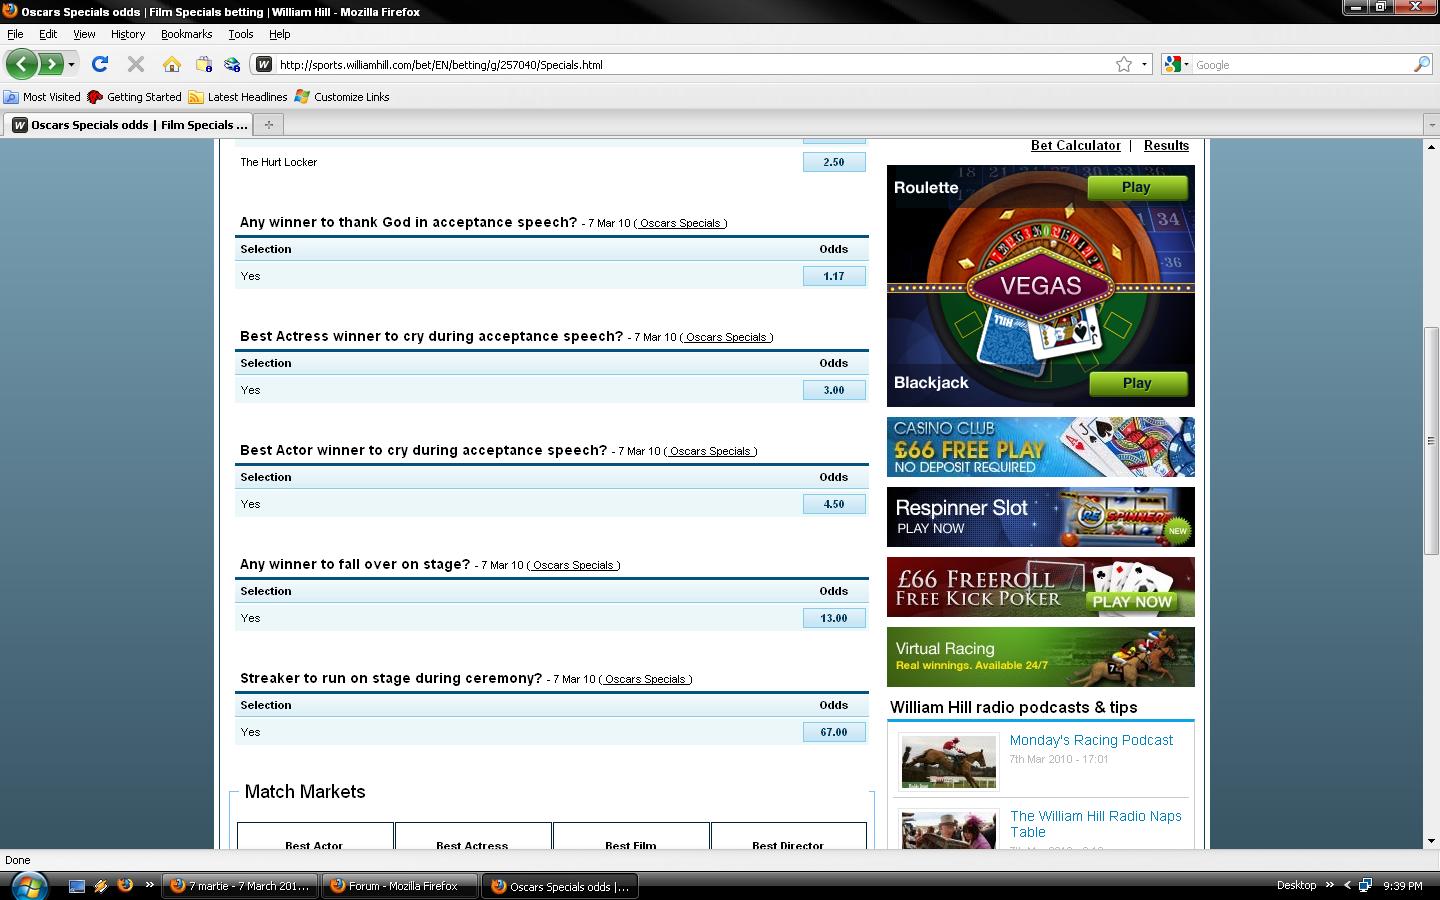The width and height of the screenshot is (1440, 900).
Task: Click the scrollbar down arrow
Action: pos(1431,841)
